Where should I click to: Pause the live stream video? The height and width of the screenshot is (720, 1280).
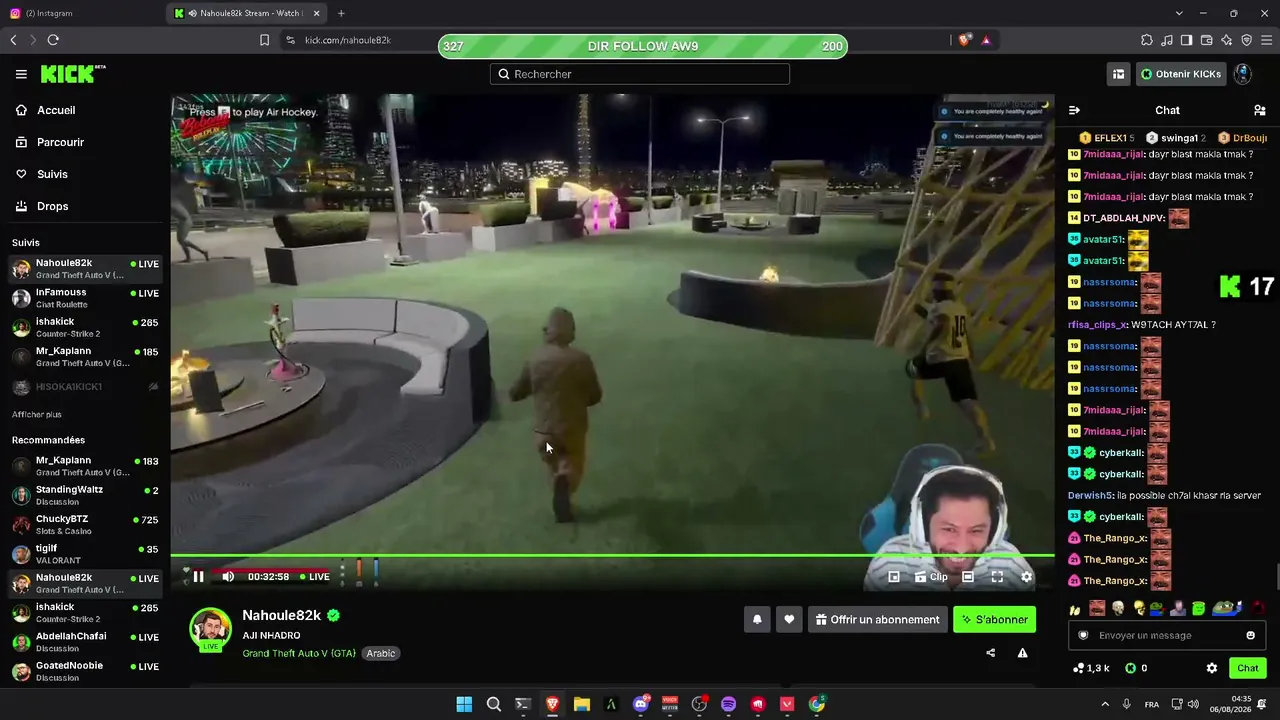[198, 576]
